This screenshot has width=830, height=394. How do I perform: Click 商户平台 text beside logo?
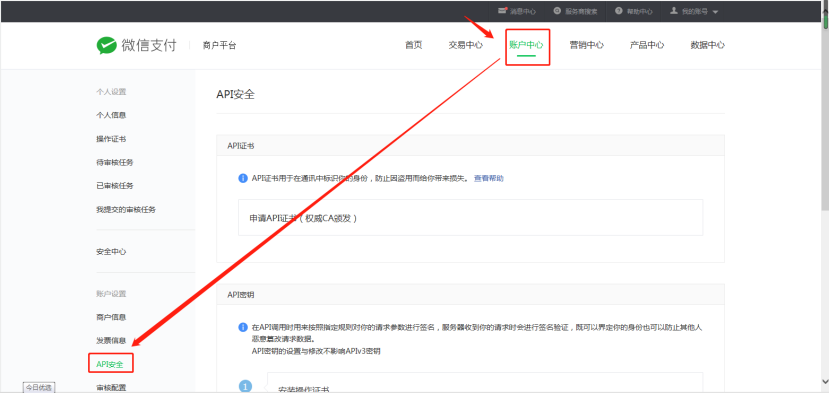[219, 46]
